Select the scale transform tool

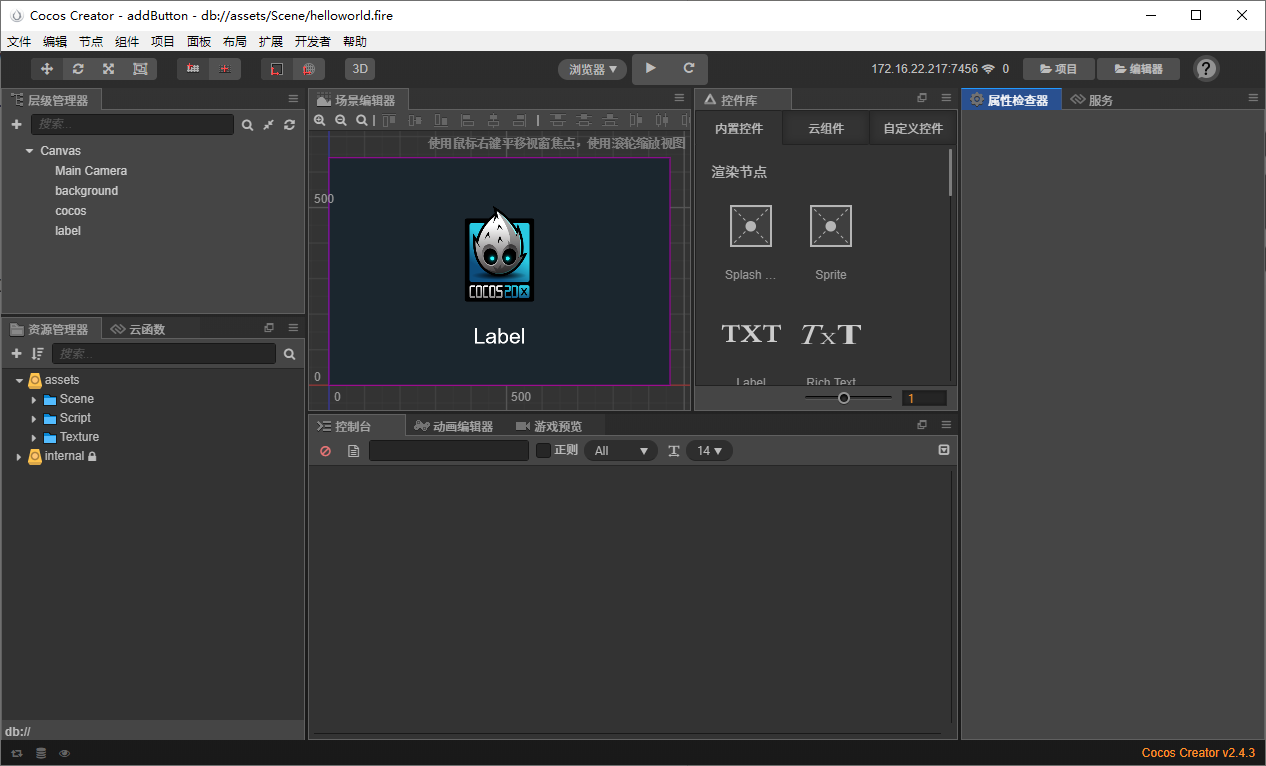click(108, 69)
